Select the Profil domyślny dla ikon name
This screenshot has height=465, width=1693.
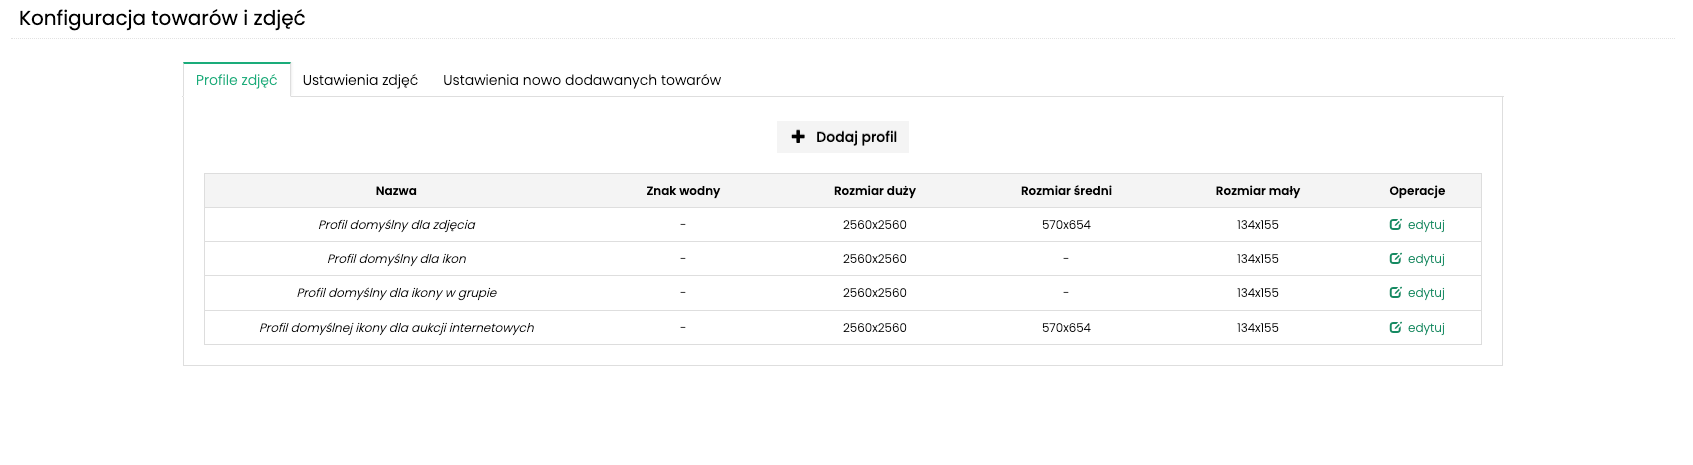[x=397, y=259]
